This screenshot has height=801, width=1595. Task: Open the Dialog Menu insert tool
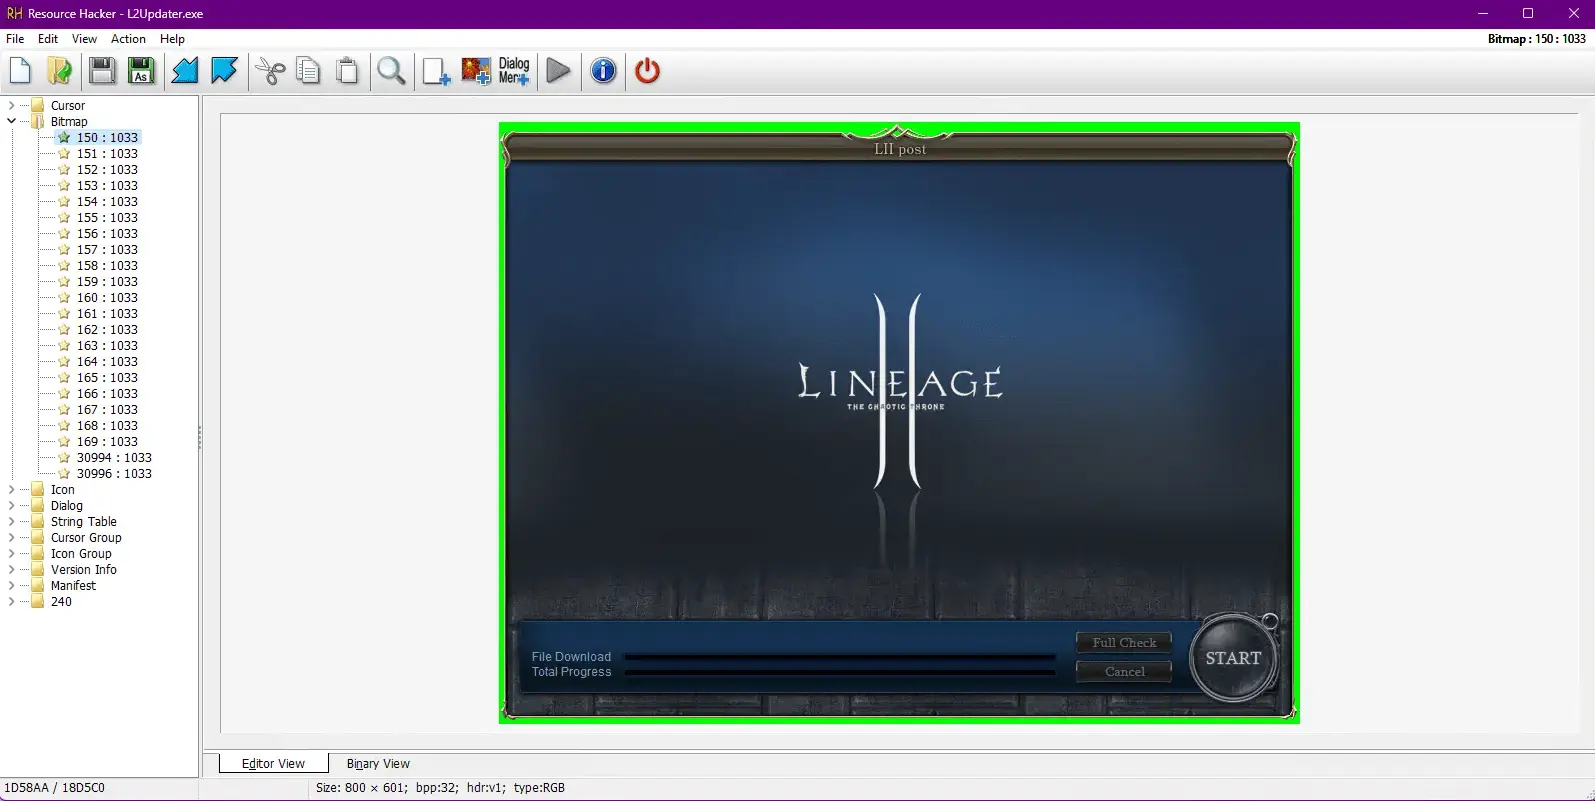point(514,71)
